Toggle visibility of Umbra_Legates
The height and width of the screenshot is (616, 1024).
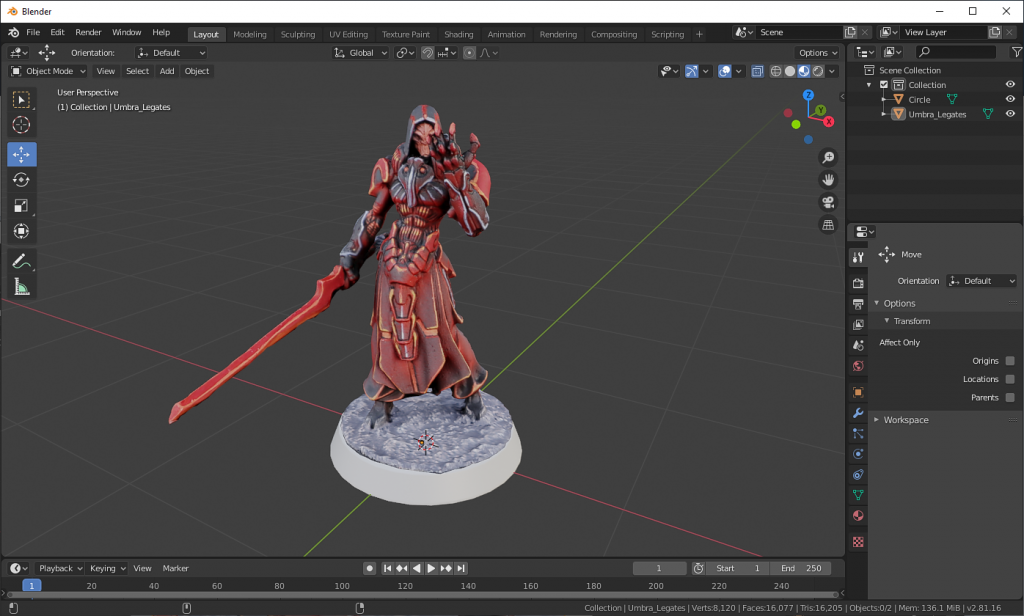tap(1009, 113)
